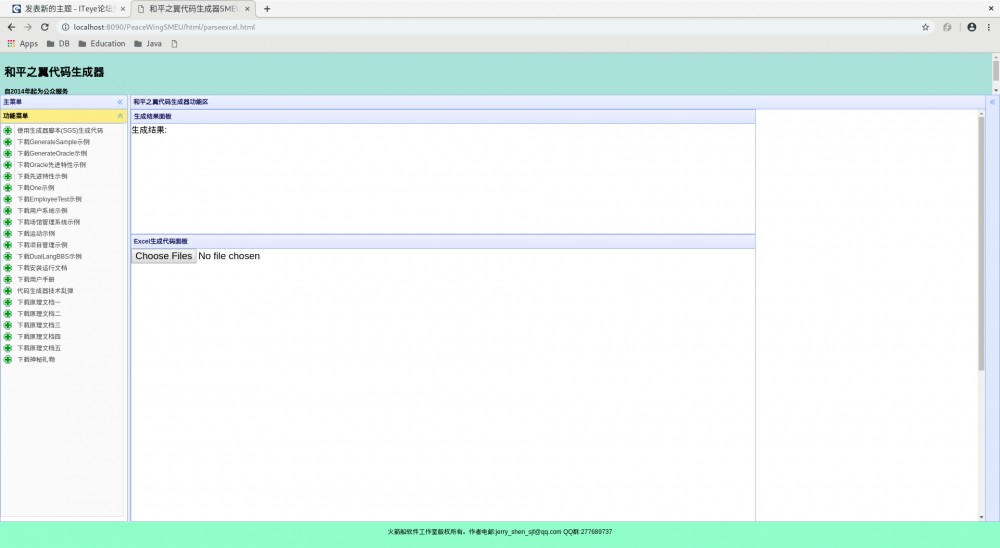This screenshot has height=548, width=1000.
Task: Select 下载原理文档五 in function menu
Action: [x=39, y=348]
